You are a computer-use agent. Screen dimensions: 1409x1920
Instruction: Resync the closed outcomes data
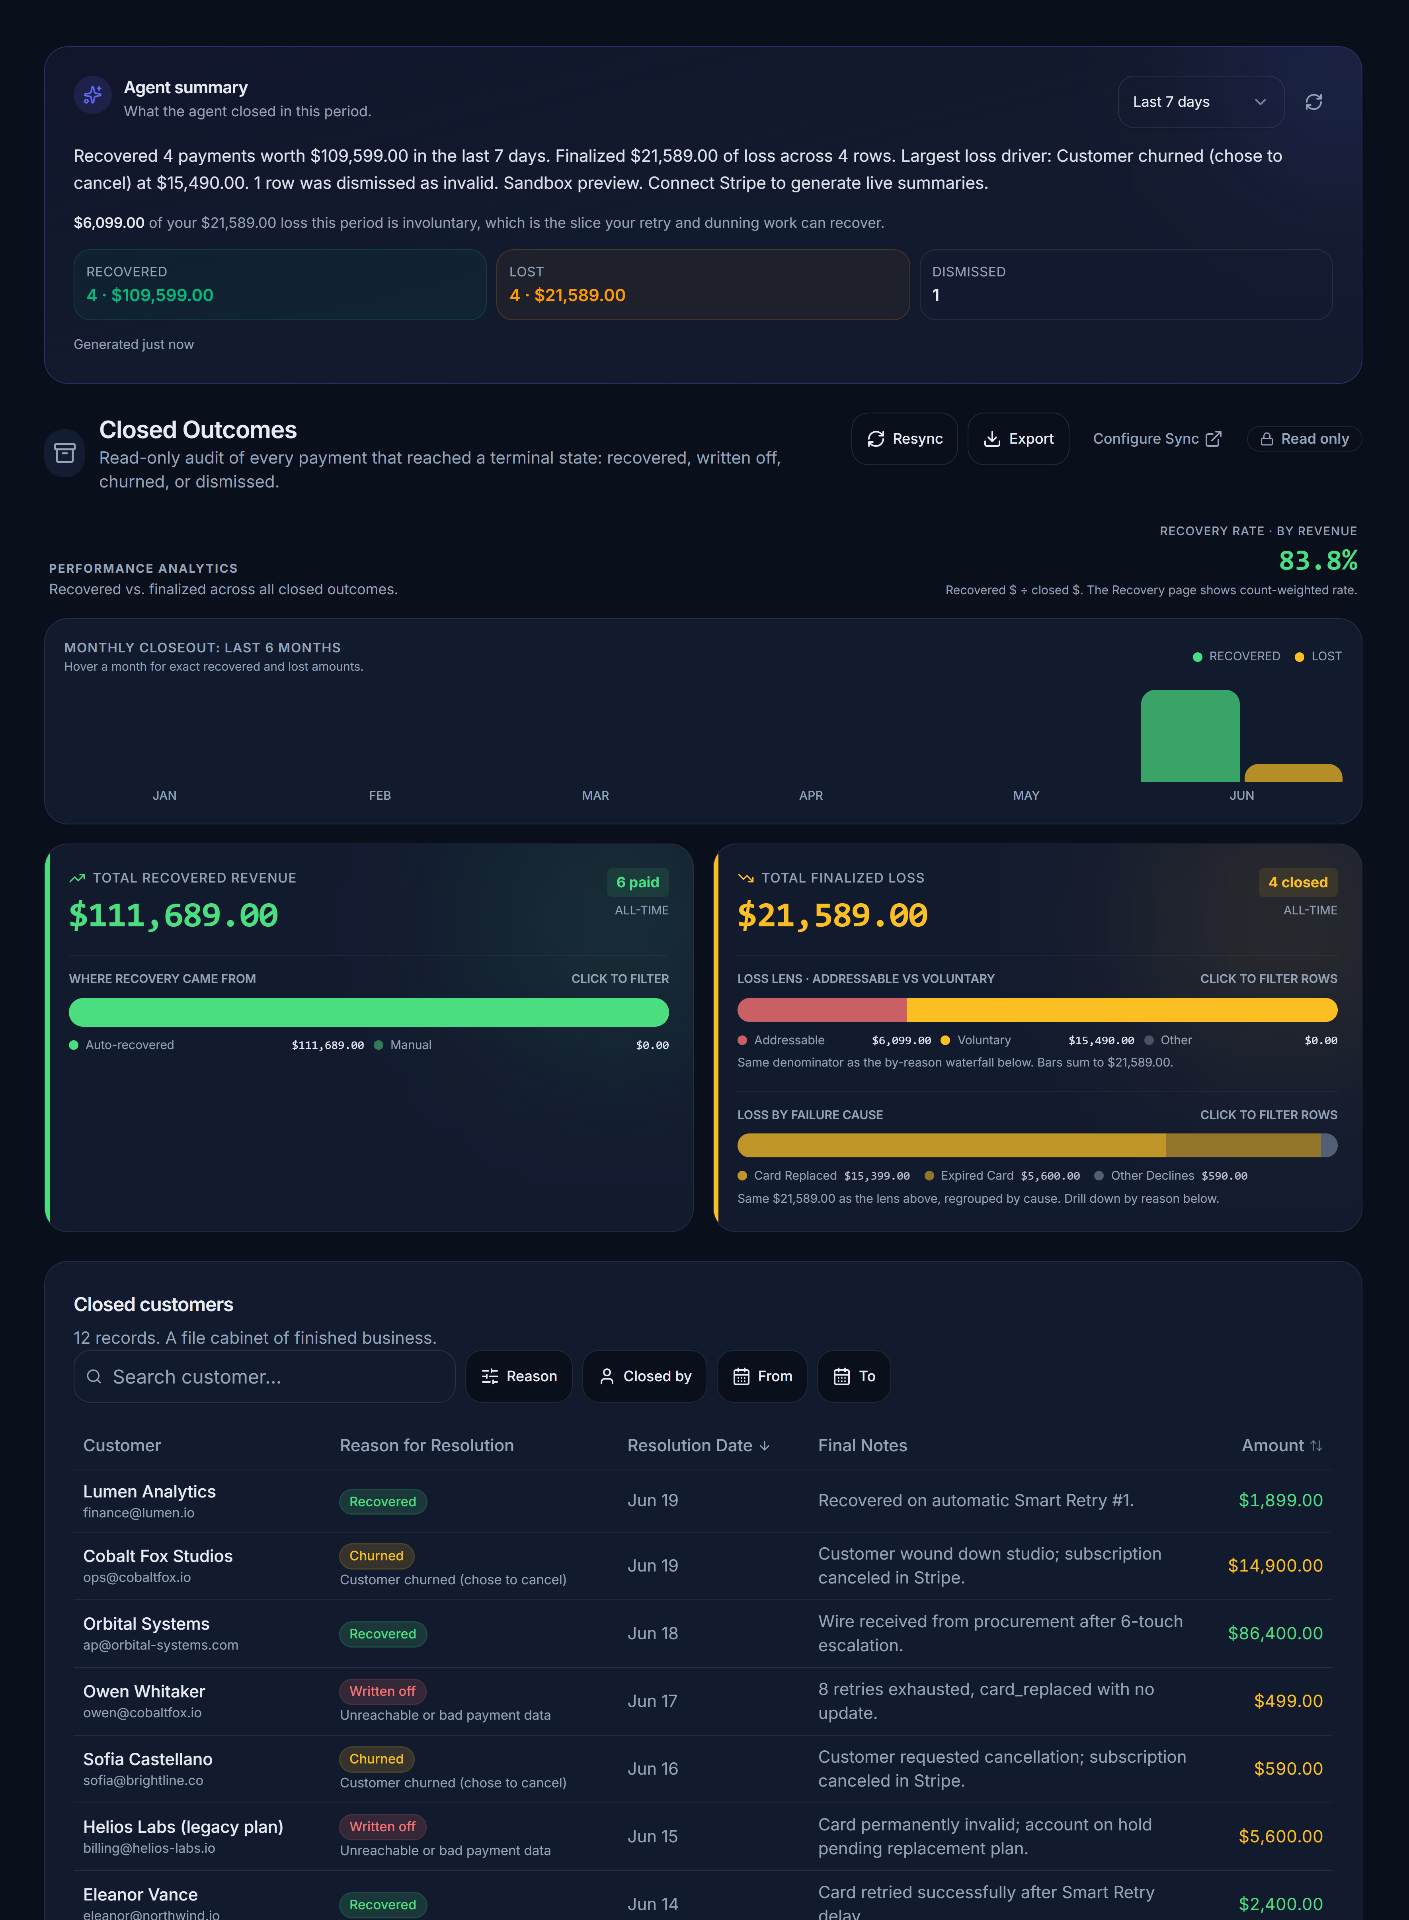coord(904,439)
